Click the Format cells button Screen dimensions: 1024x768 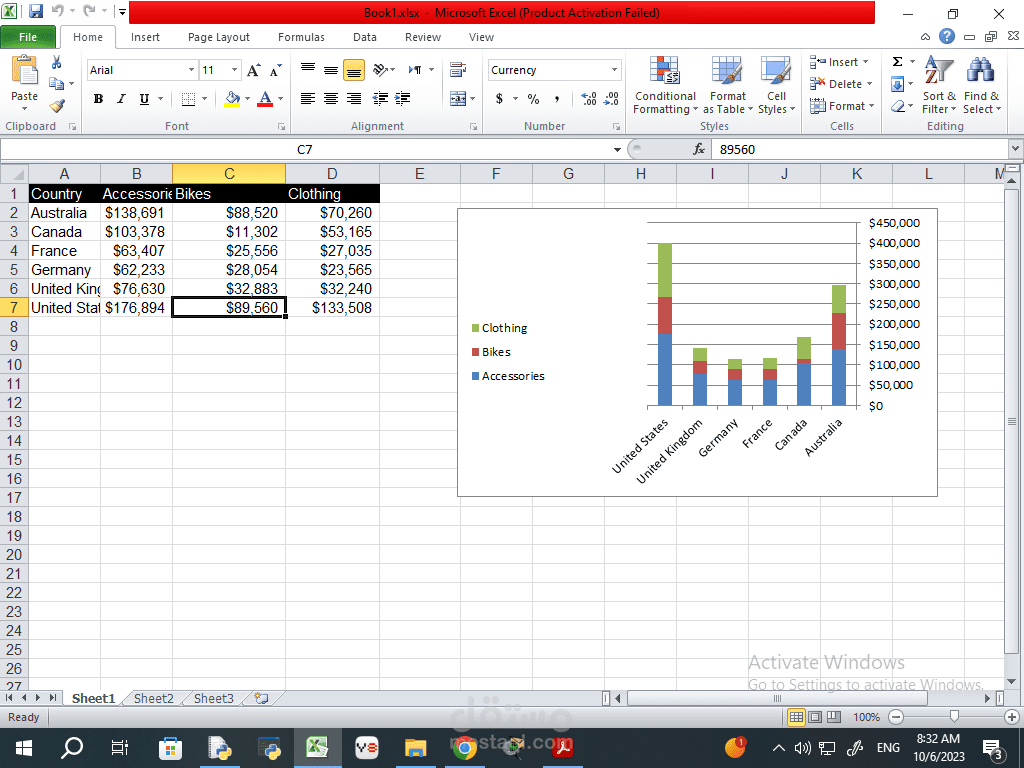pyautogui.click(x=842, y=106)
